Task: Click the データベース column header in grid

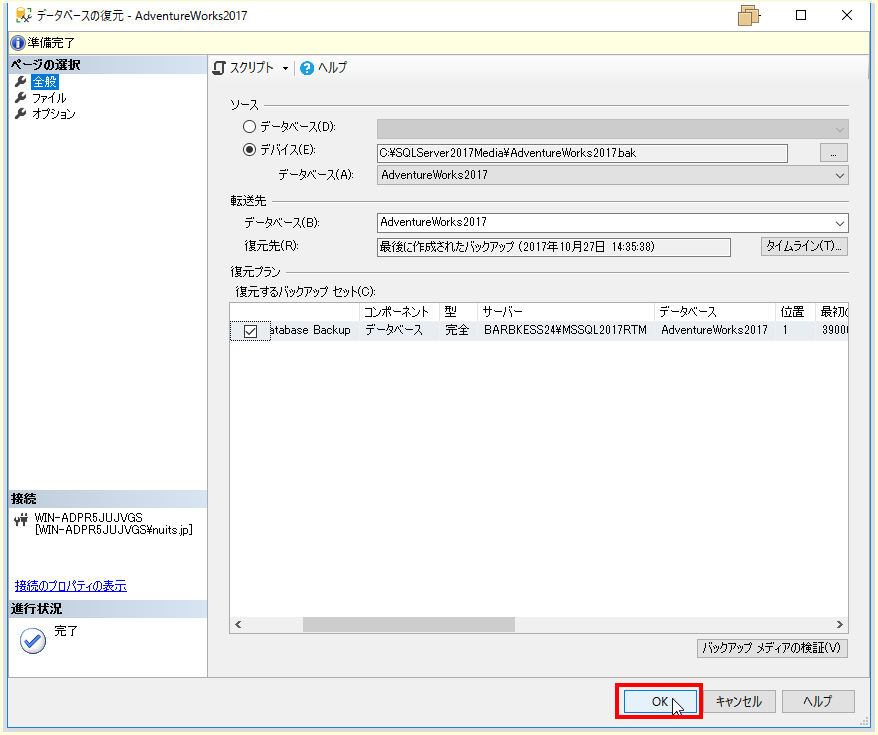Action: pyautogui.click(x=714, y=312)
